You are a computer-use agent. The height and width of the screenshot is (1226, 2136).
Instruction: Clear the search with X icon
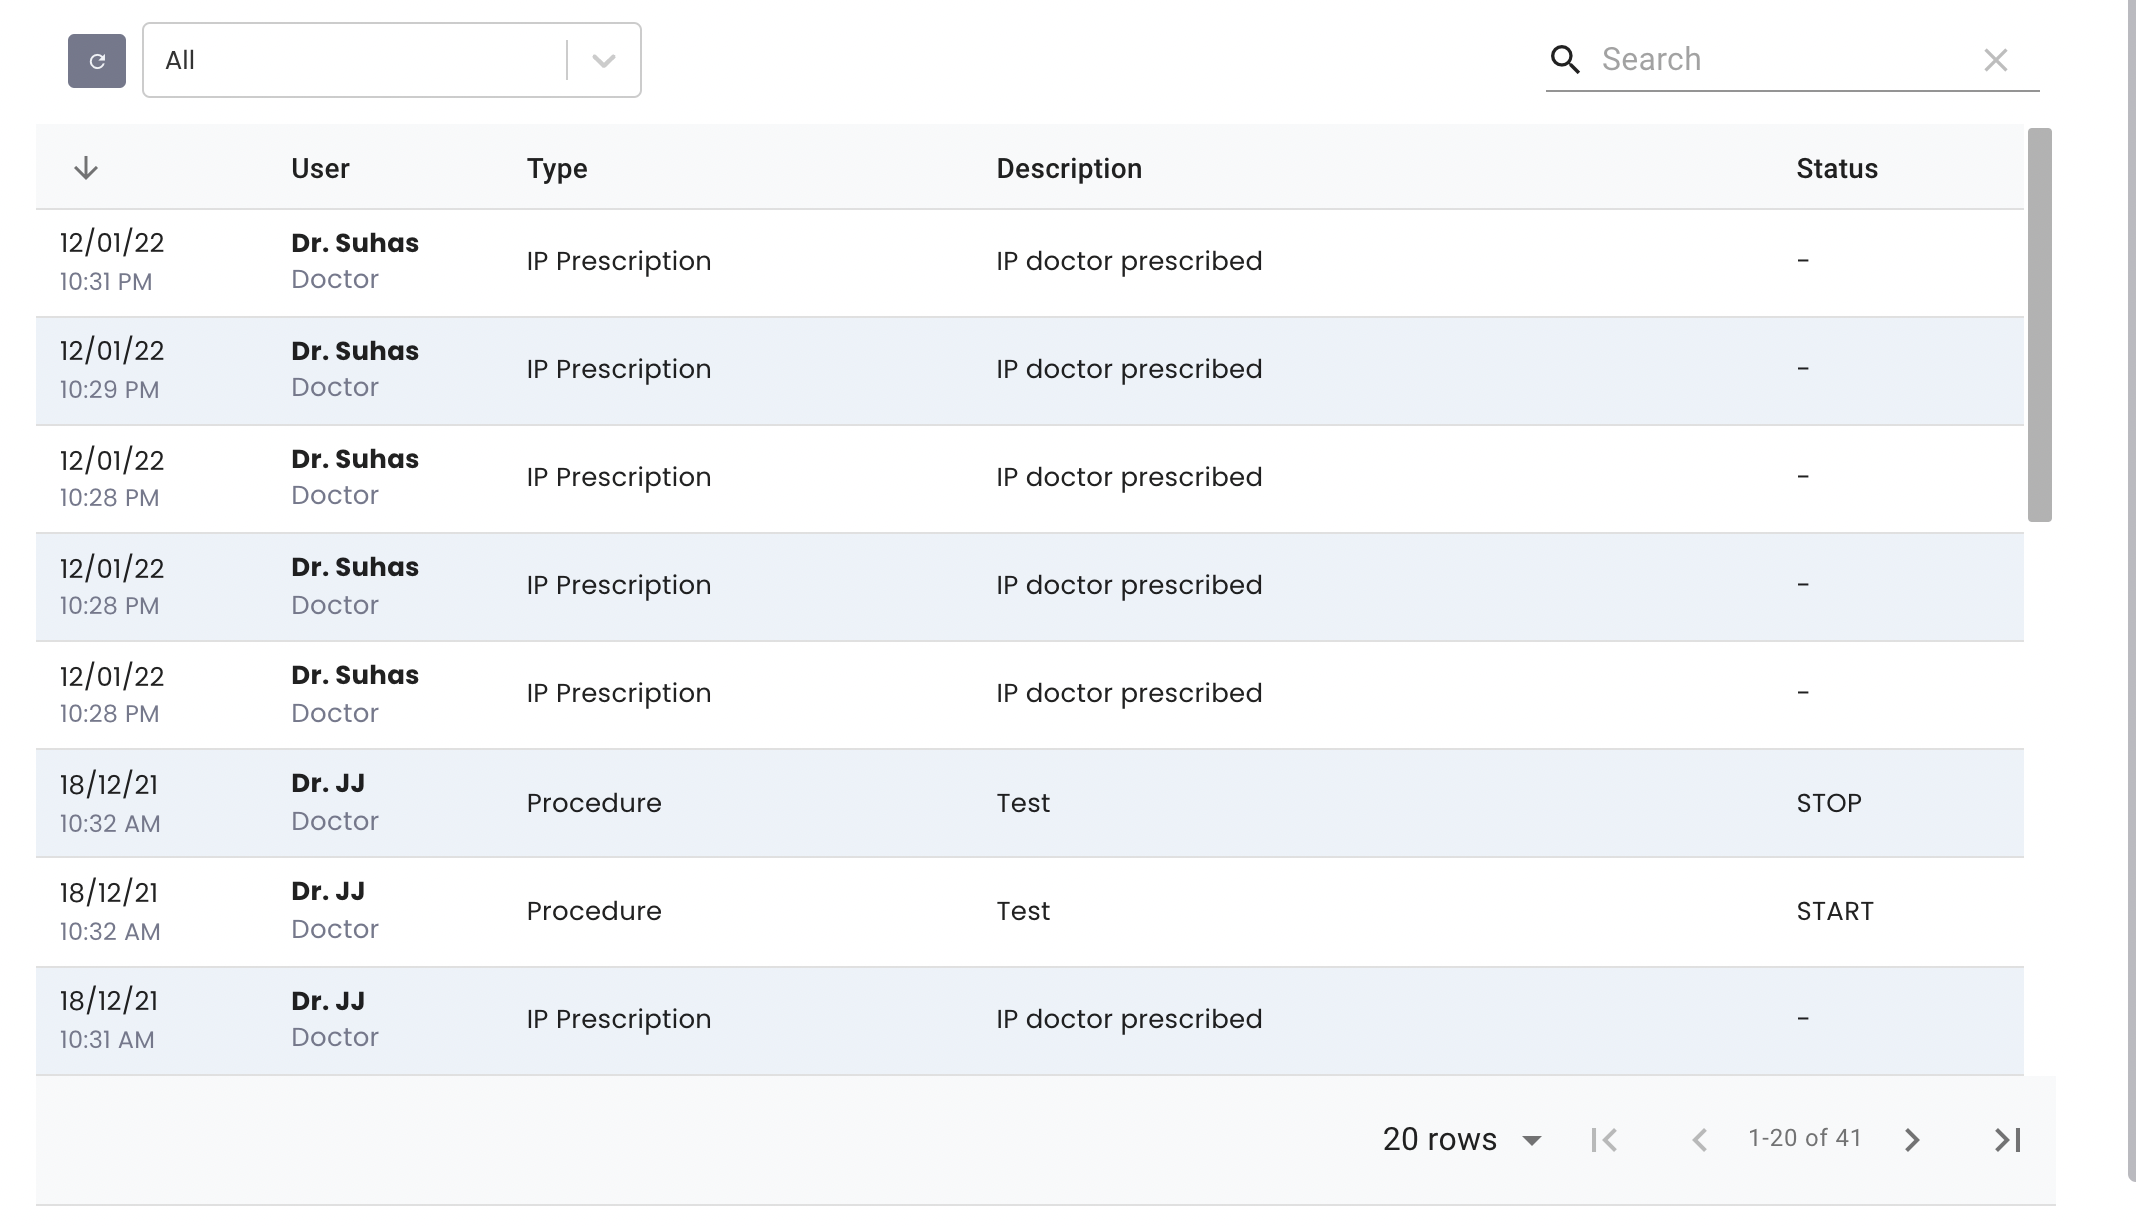coord(1995,60)
